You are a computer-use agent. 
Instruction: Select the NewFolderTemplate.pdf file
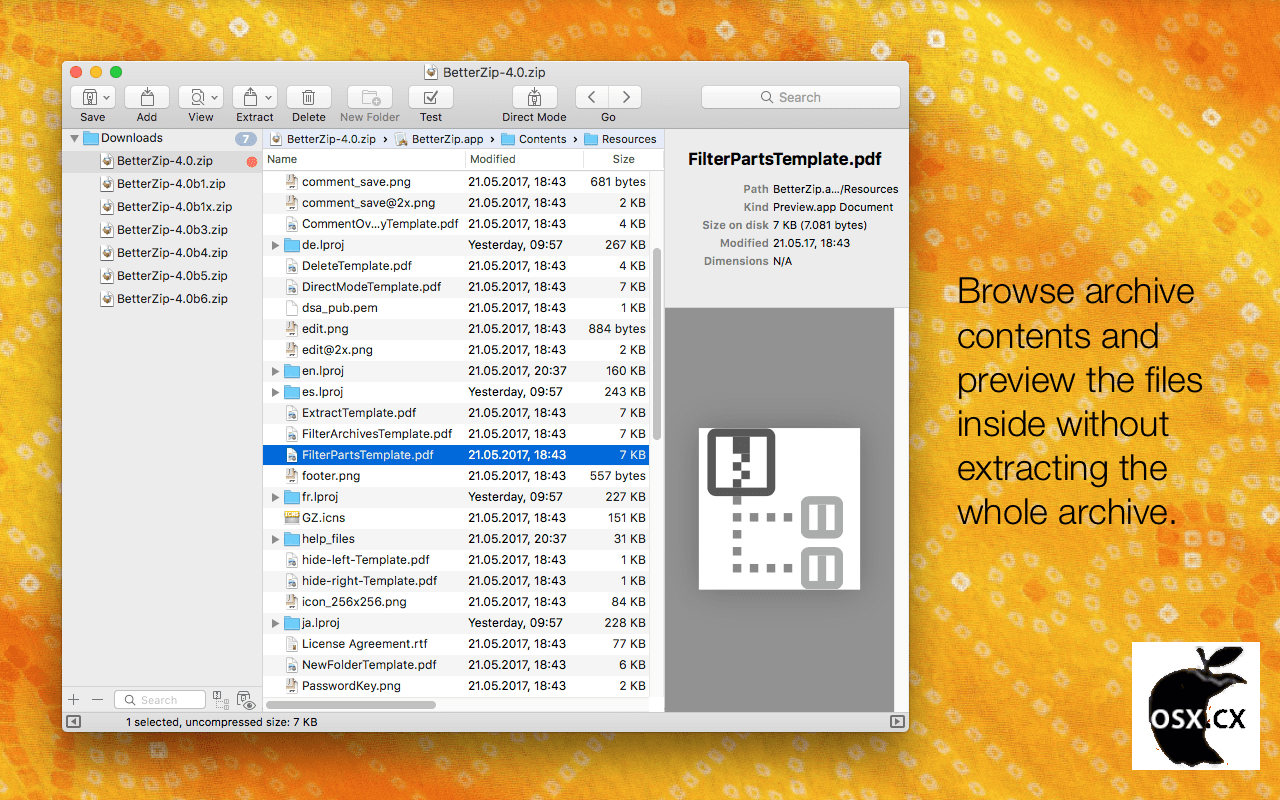pyautogui.click(x=456, y=665)
